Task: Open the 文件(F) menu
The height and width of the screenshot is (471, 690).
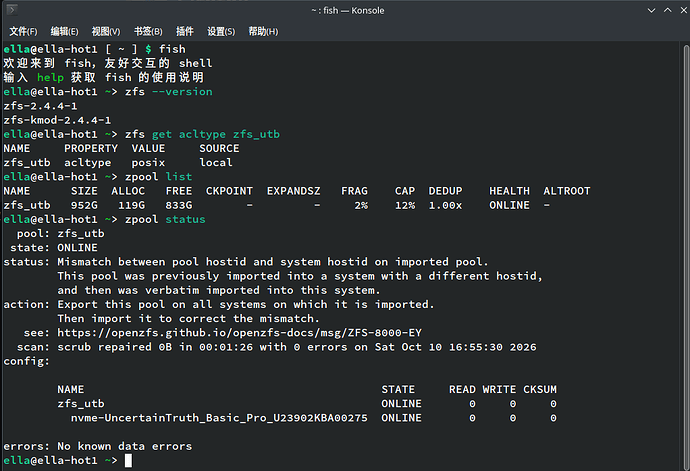Action: pyautogui.click(x=23, y=31)
